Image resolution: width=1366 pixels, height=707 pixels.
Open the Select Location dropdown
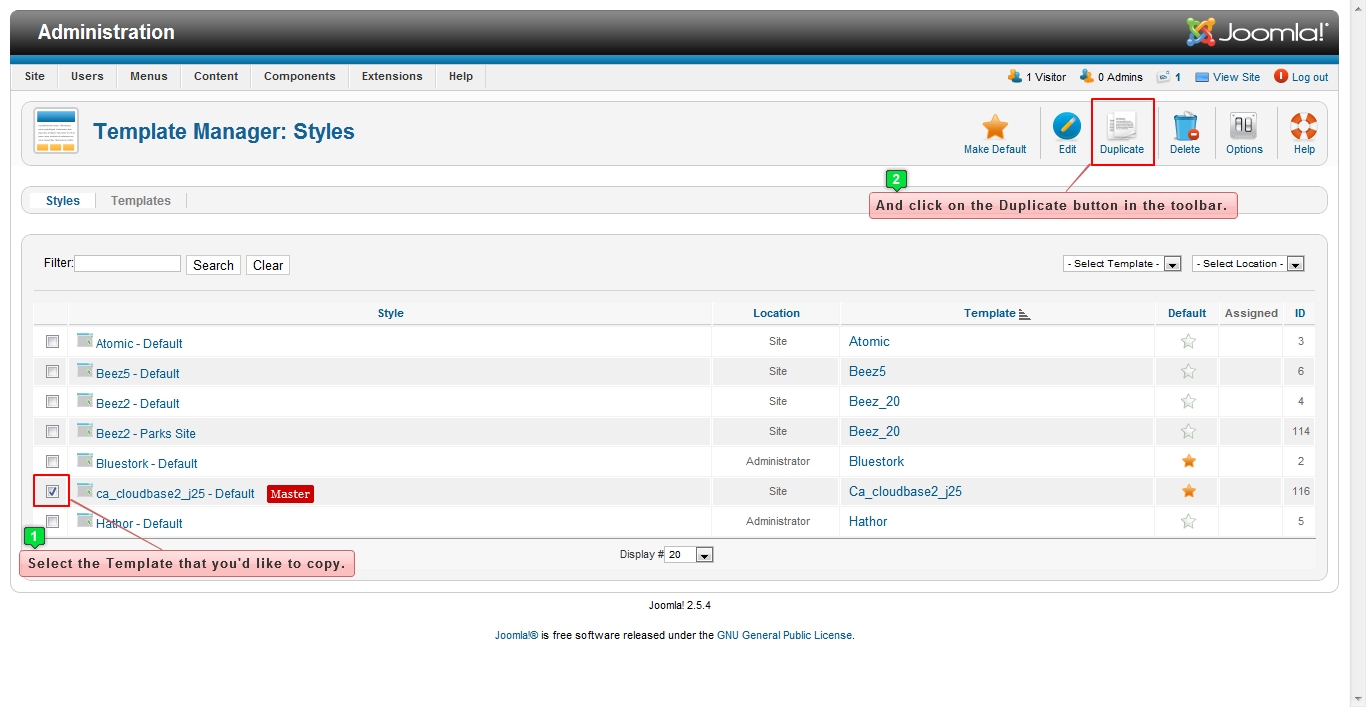point(1248,264)
